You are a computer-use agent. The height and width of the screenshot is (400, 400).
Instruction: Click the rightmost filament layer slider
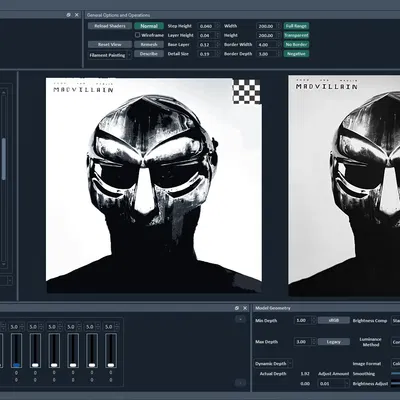111,350
